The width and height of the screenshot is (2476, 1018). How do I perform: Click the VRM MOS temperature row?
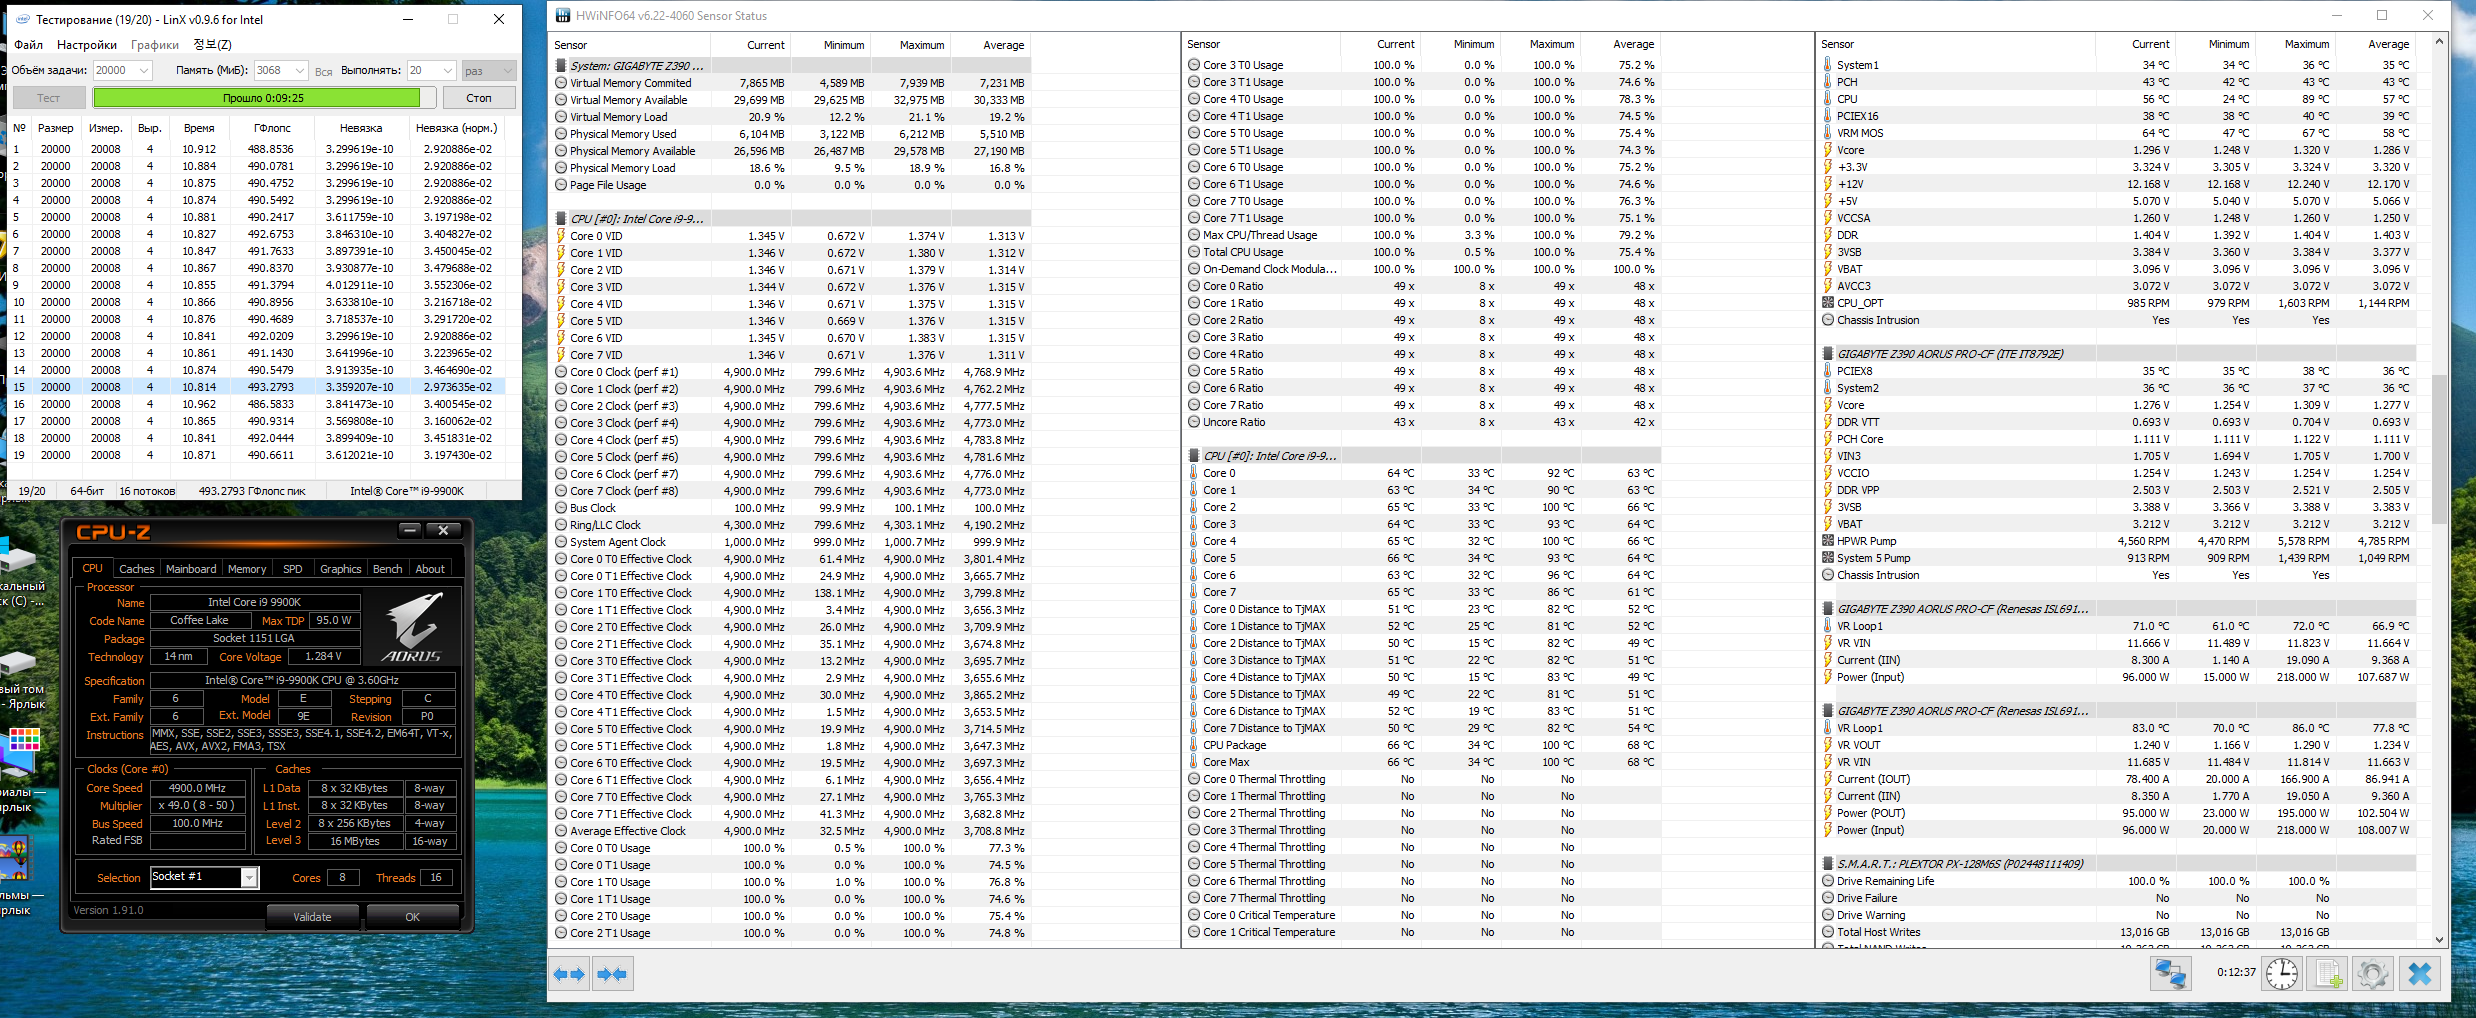(x=2116, y=133)
